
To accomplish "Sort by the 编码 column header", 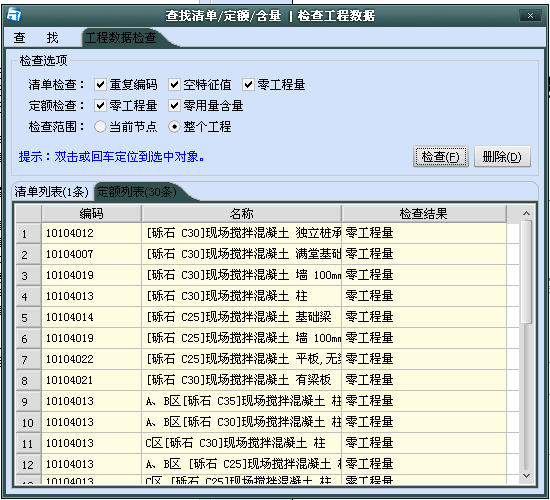I will point(91,213).
